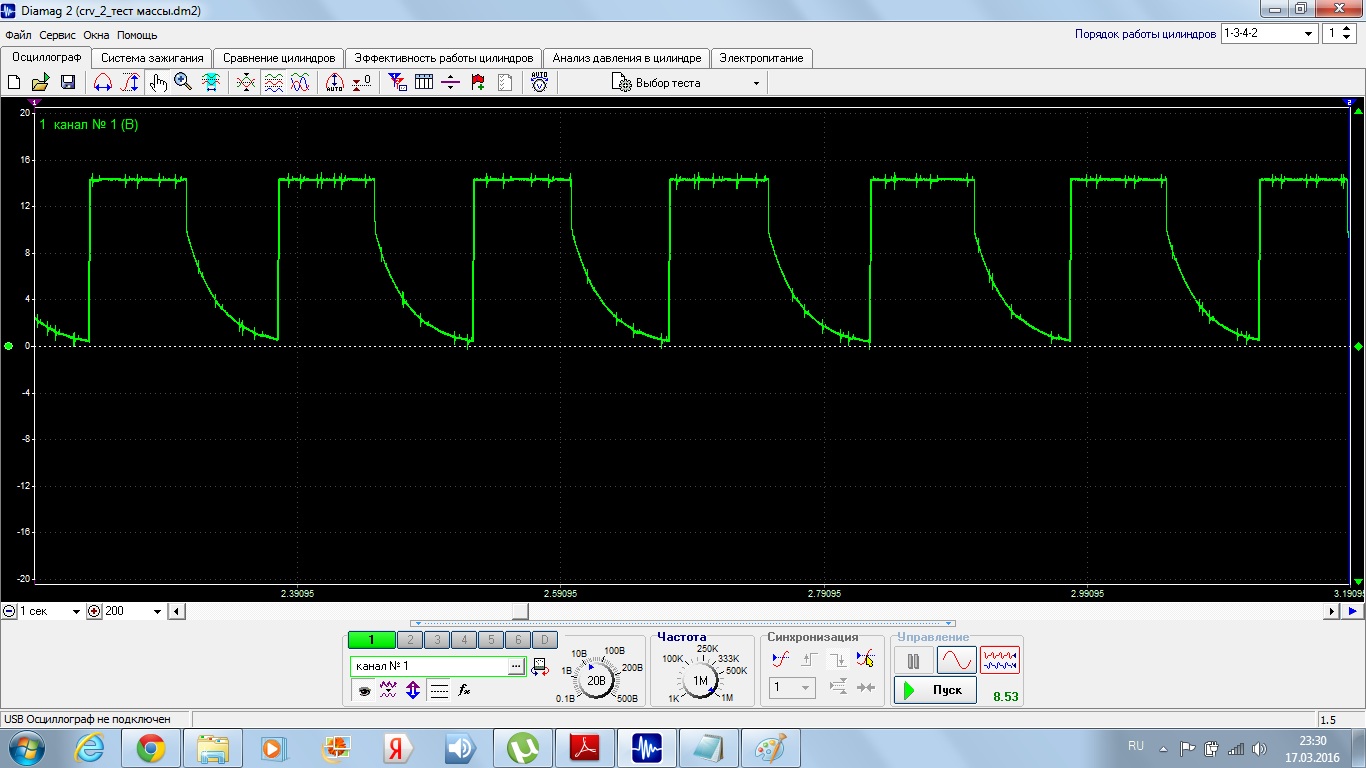Click the overlapping waveforms icon in toolbar
The height and width of the screenshot is (768, 1366).
[300, 83]
